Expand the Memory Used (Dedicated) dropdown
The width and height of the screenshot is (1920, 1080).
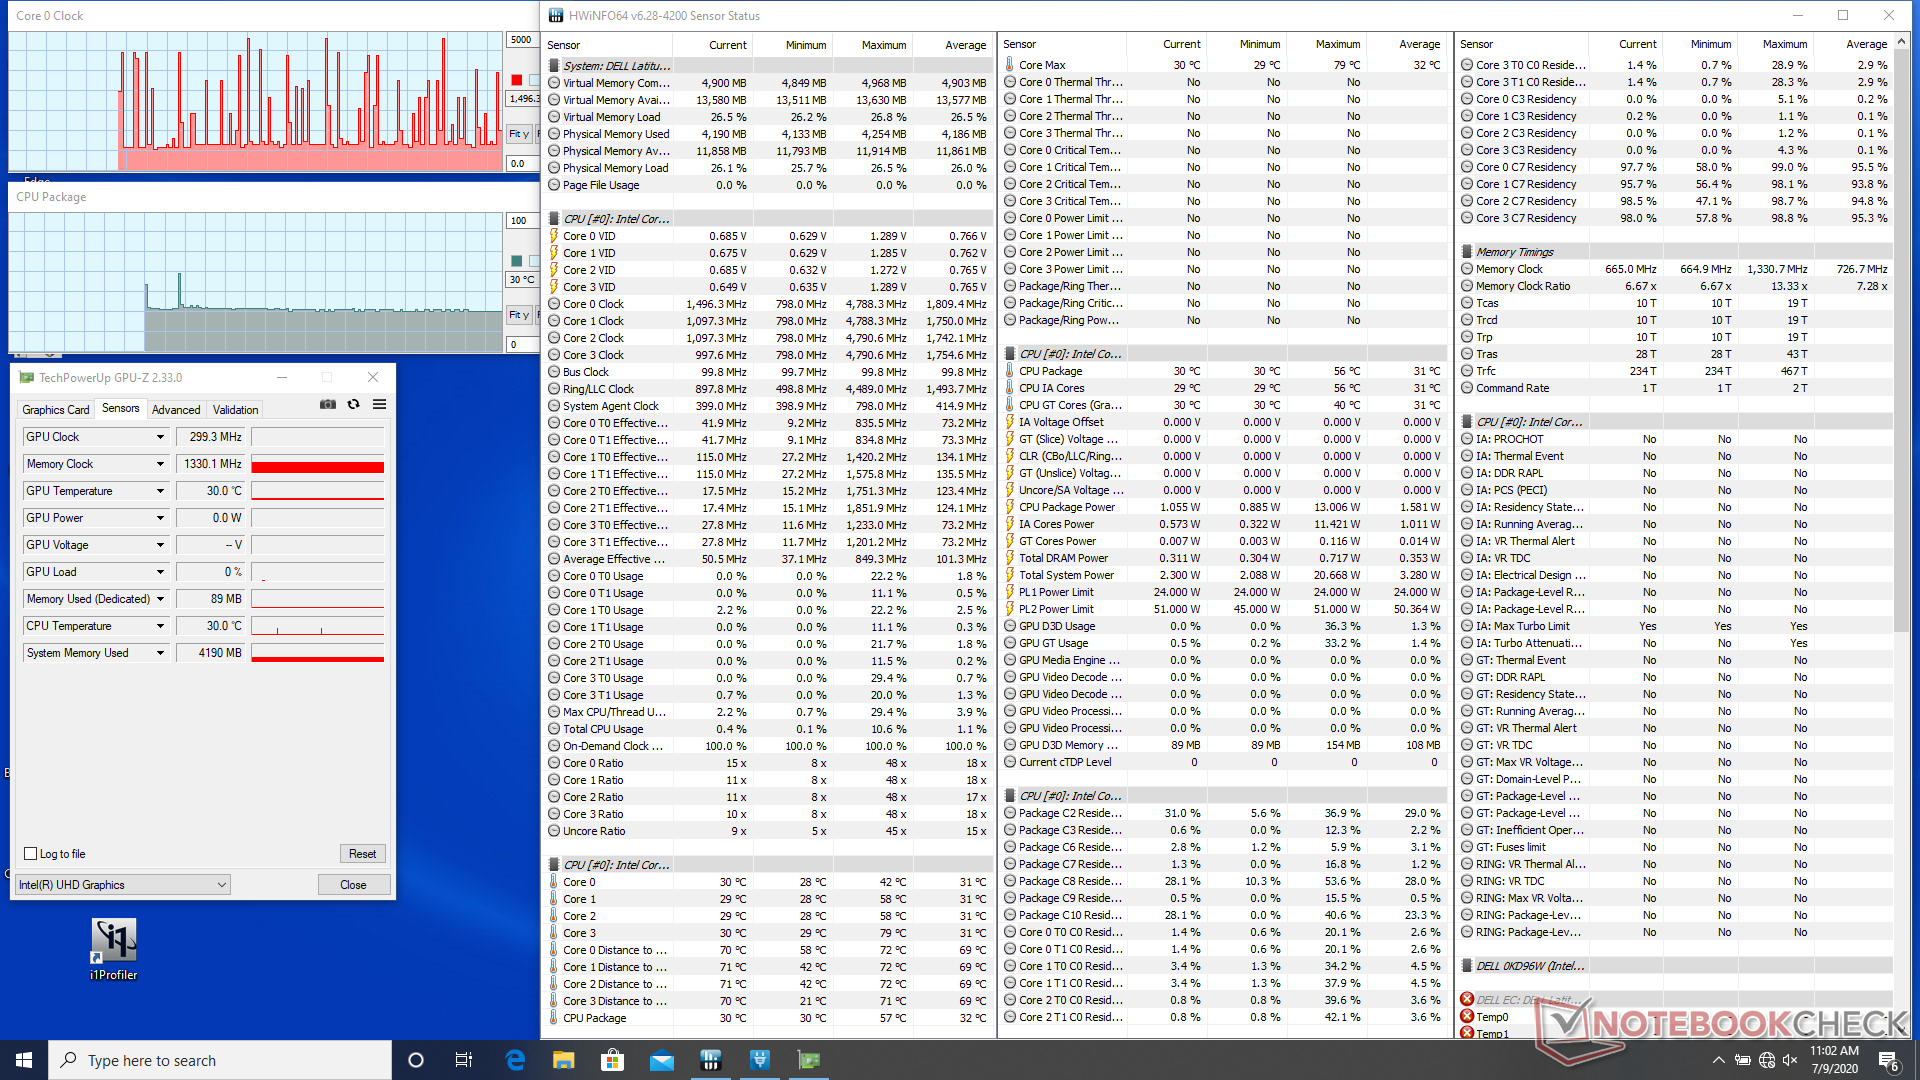coord(160,599)
